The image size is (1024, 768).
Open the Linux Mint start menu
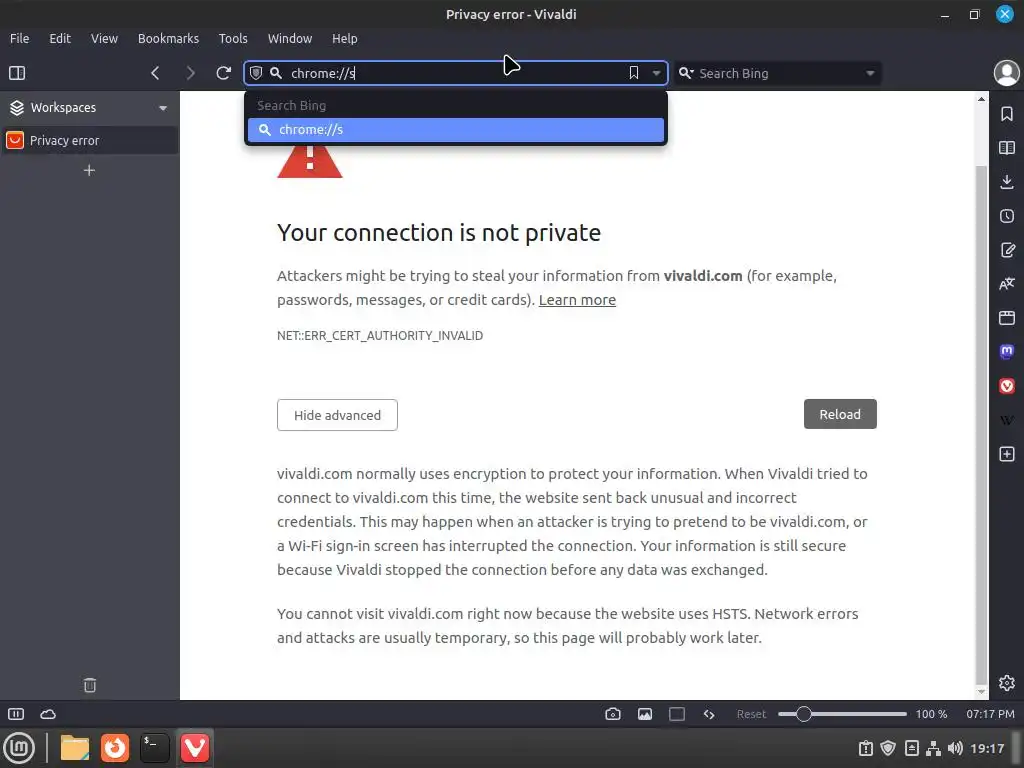pos(19,748)
